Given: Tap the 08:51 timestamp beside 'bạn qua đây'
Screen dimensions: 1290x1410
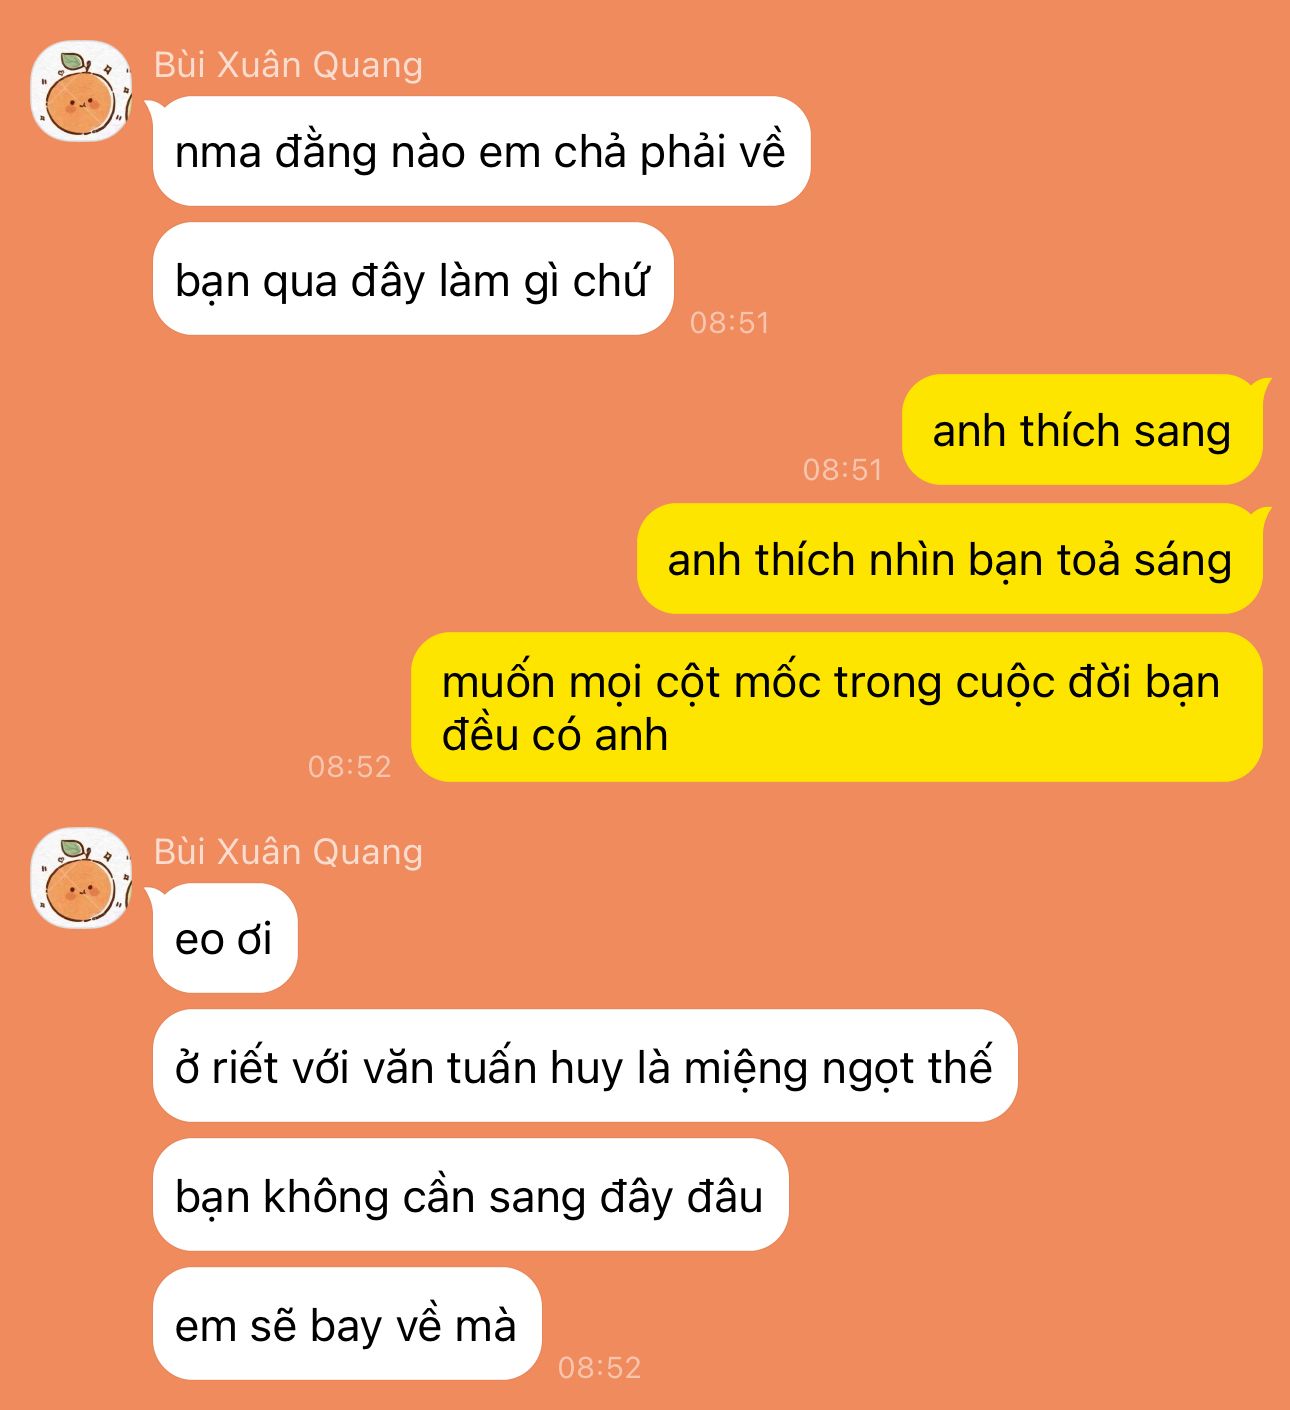Looking at the screenshot, I should click(730, 322).
